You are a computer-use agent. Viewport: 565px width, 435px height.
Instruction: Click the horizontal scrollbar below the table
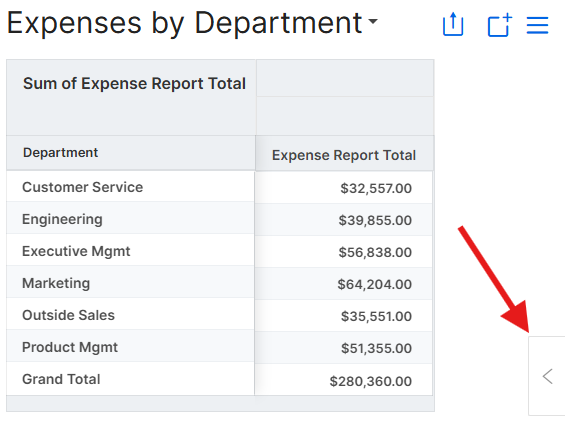coord(220,404)
